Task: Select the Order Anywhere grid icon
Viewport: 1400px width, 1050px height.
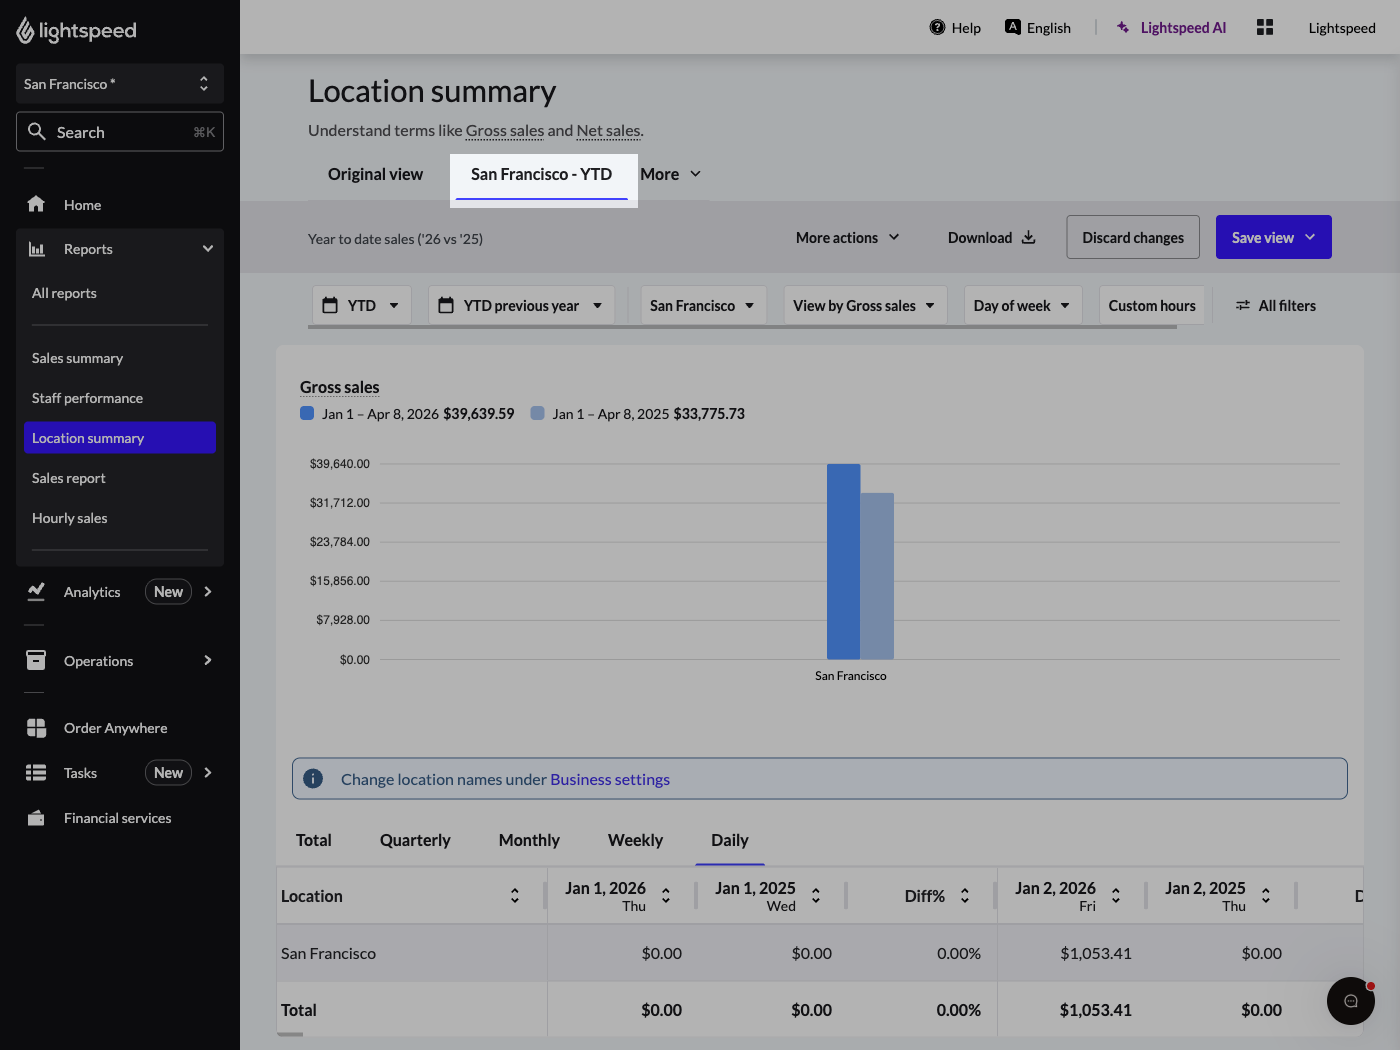Action: [36, 728]
